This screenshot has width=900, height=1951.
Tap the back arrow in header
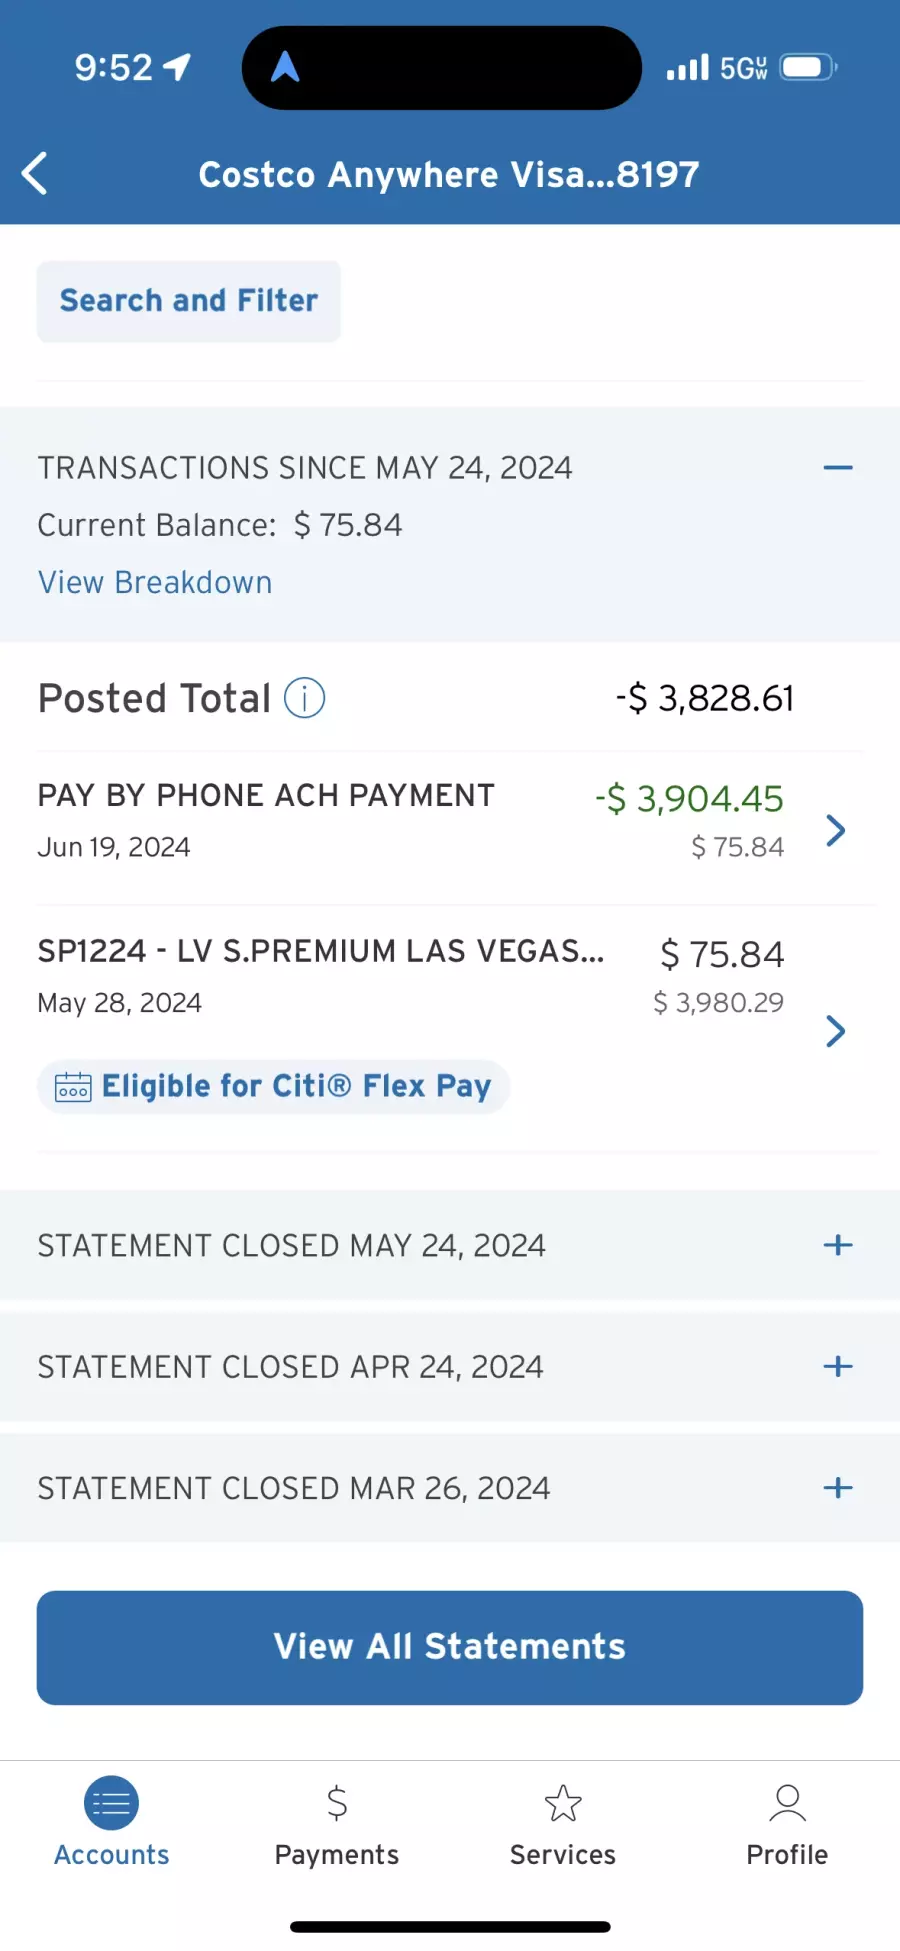click(x=35, y=174)
